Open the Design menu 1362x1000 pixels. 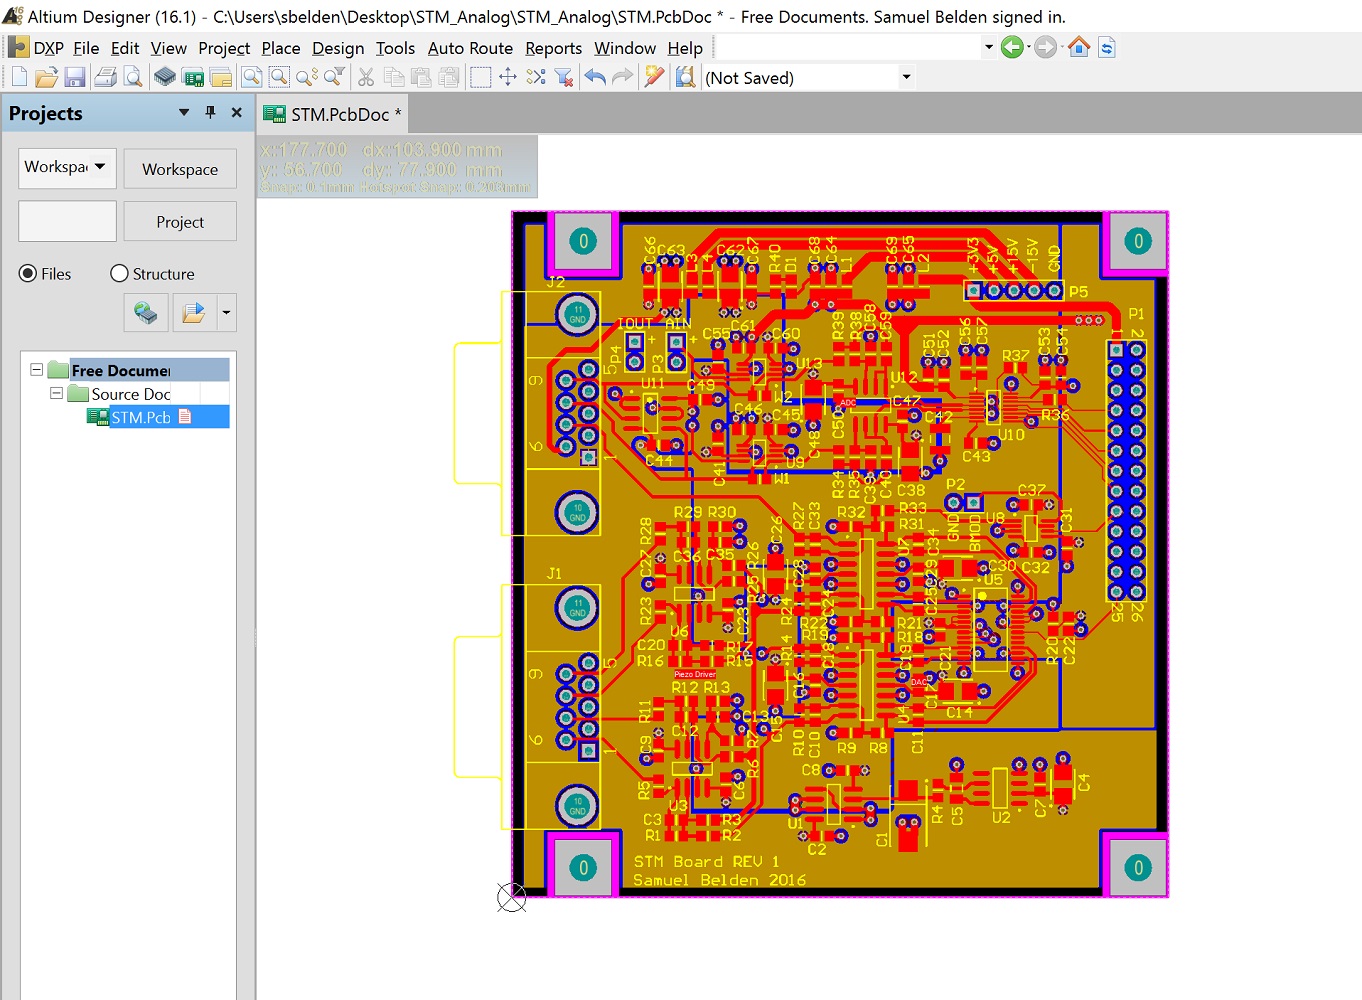[338, 48]
